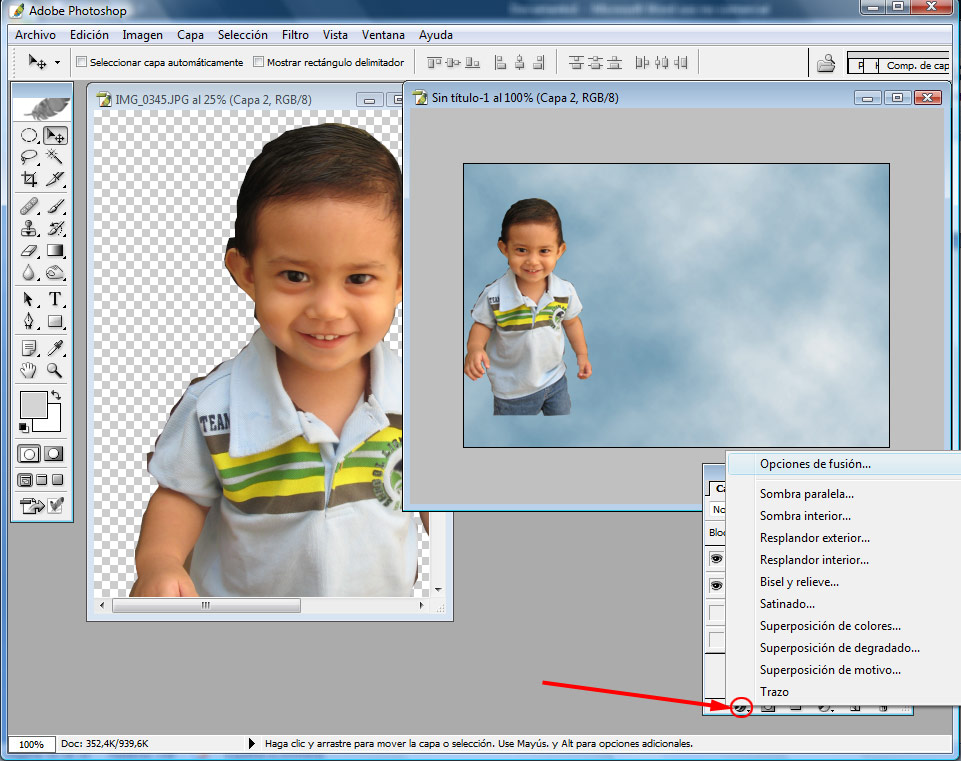Select the Magic Wand tool
961x761 pixels.
[x=55, y=157]
